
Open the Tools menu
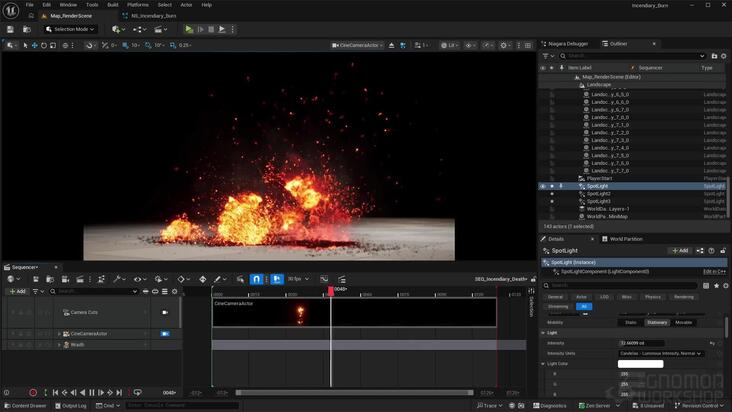92,5
